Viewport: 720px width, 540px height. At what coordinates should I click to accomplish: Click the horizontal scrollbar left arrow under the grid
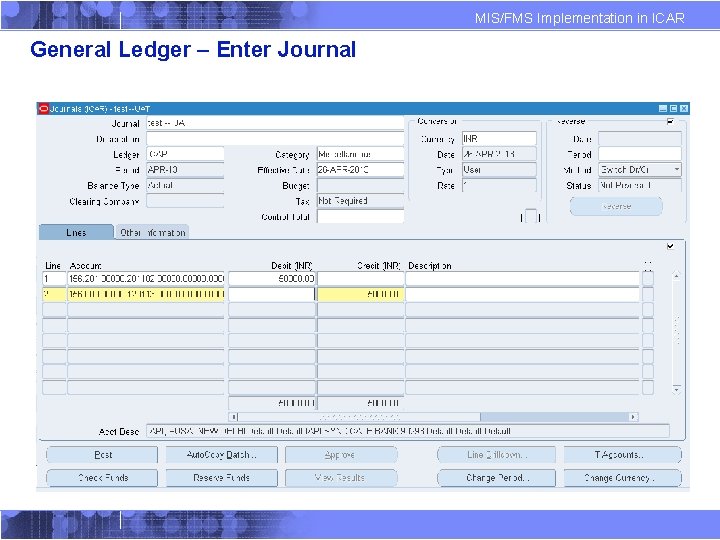click(233, 417)
